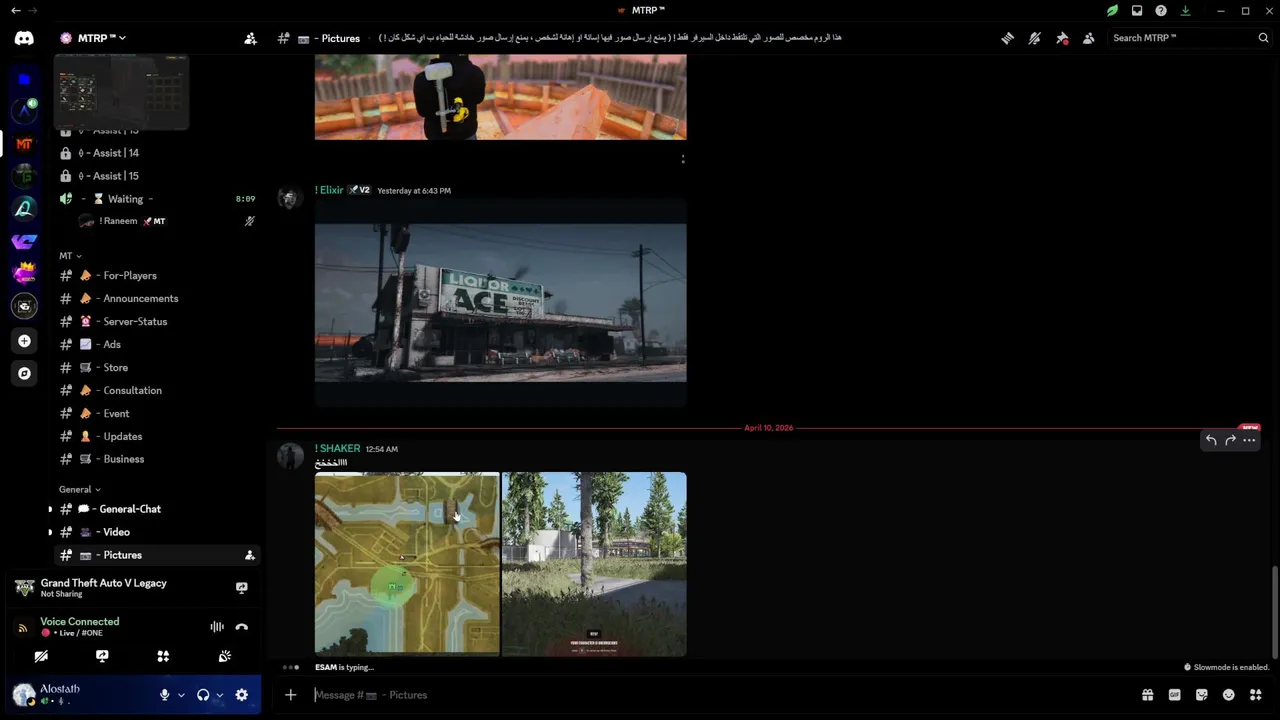Toggle channel notification mute bell
The image size is (1280, 720).
[1035, 38]
